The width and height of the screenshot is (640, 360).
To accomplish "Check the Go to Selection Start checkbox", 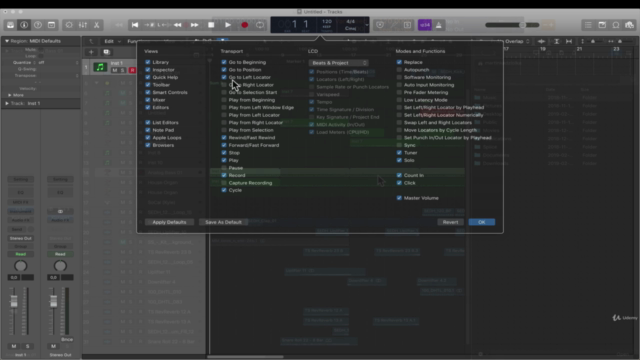I will [224, 92].
